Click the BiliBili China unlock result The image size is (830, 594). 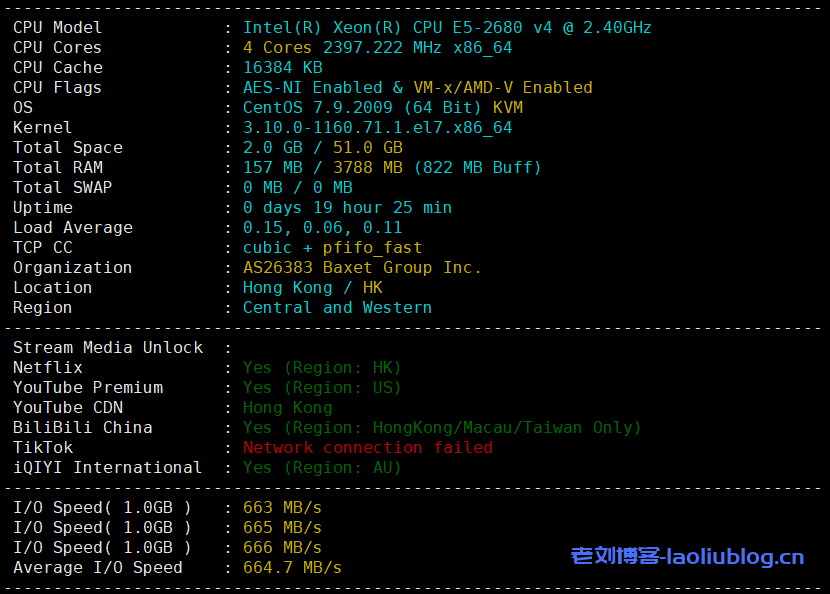point(441,428)
